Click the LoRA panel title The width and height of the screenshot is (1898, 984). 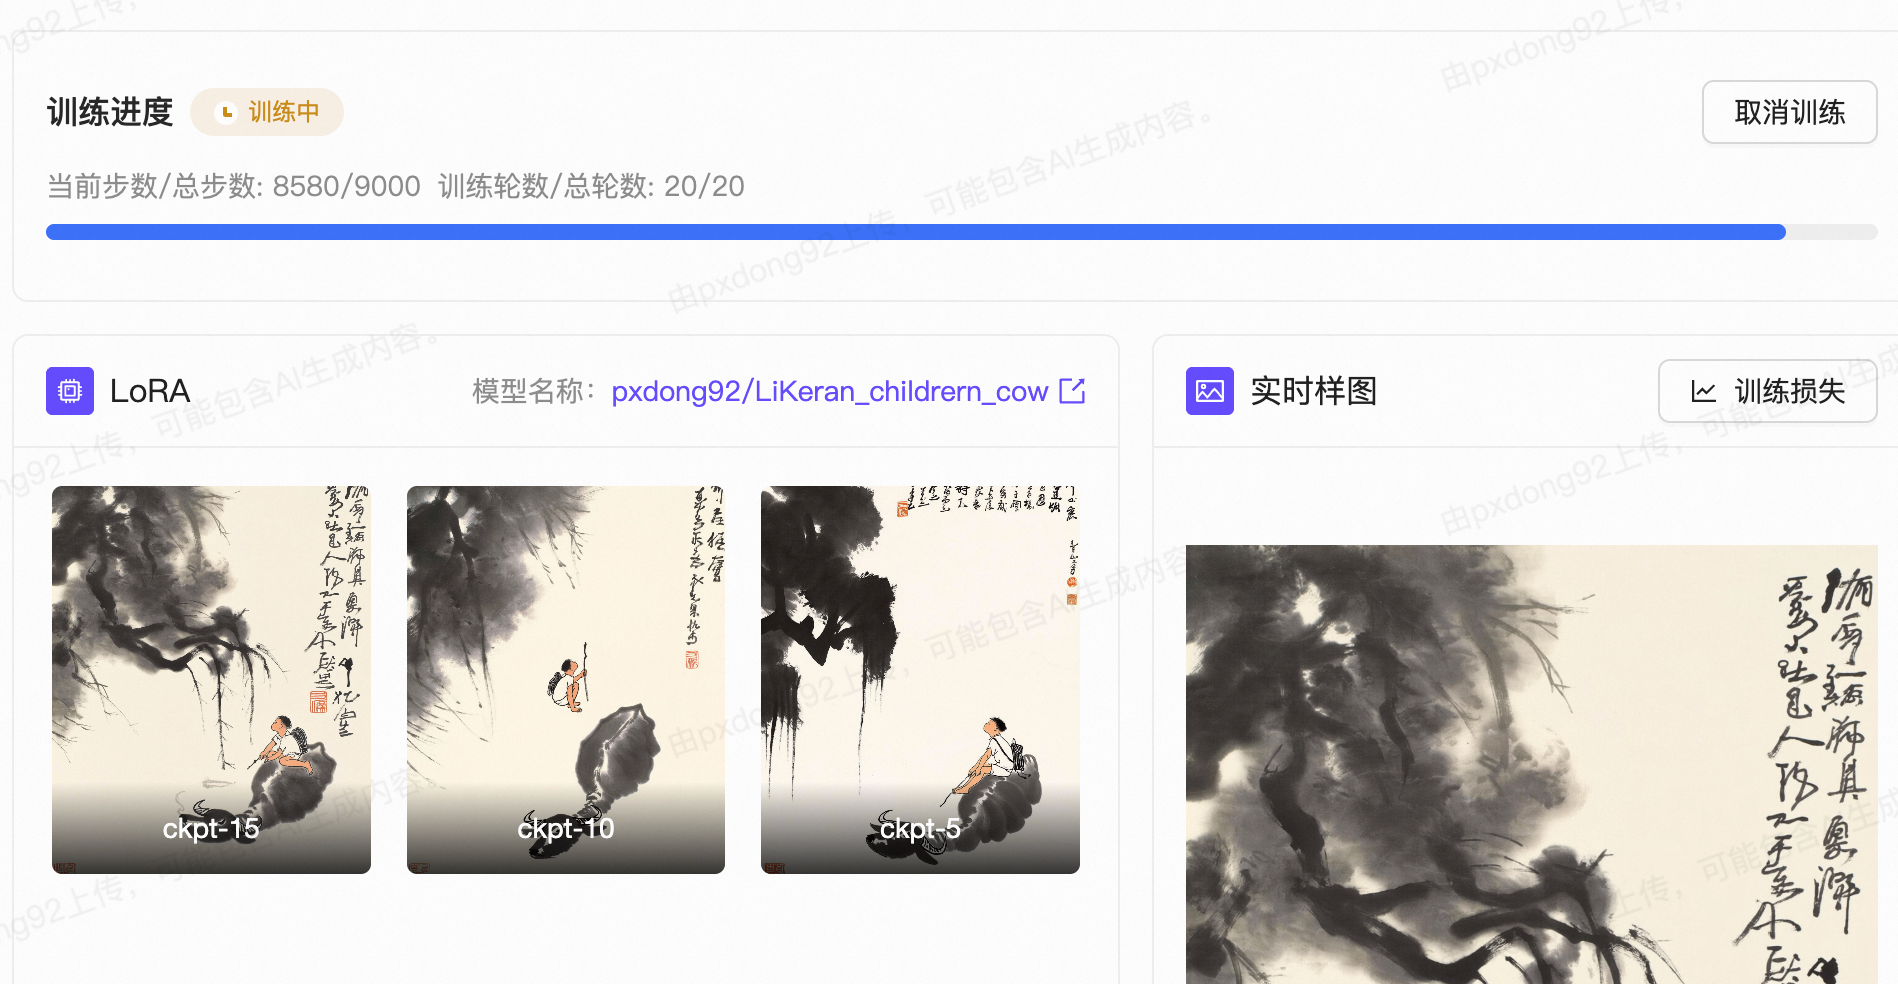tap(150, 391)
